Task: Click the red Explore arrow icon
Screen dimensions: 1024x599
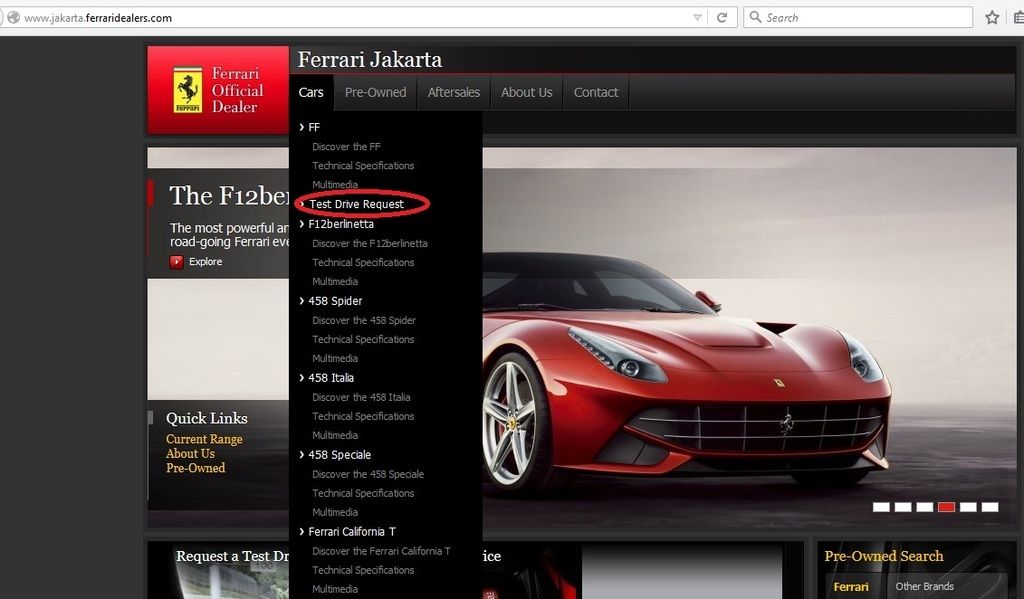Action: pos(176,262)
